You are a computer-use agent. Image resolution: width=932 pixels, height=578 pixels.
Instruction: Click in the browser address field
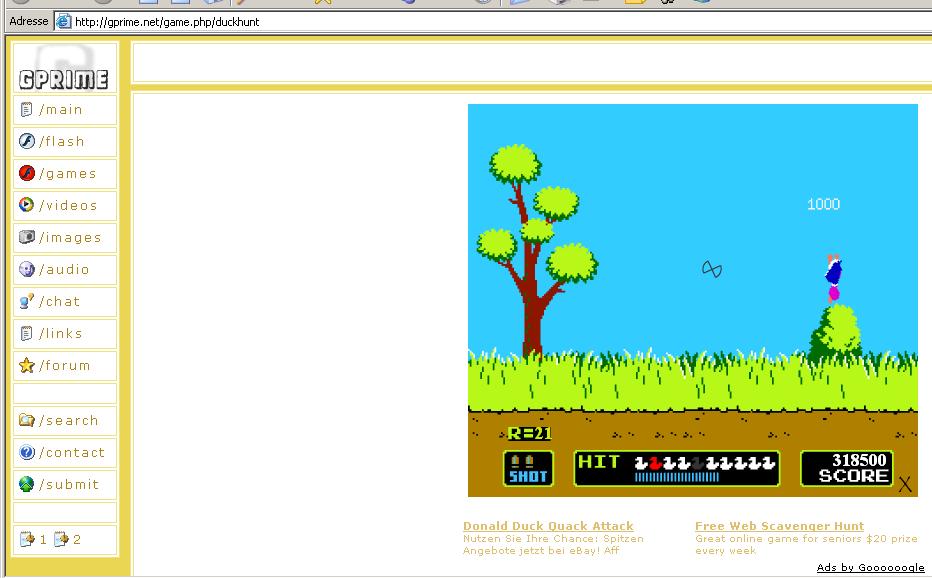pyautogui.click(x=500, y=21)
